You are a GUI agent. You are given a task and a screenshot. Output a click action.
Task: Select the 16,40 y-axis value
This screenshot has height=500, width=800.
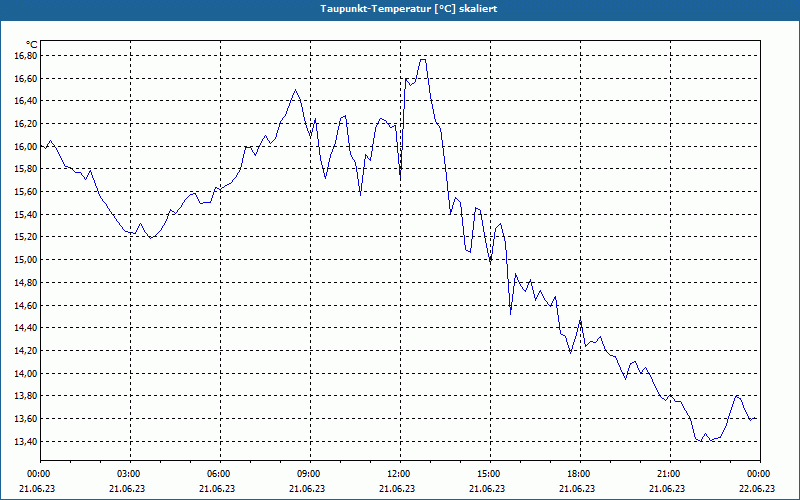pos(25,101)
